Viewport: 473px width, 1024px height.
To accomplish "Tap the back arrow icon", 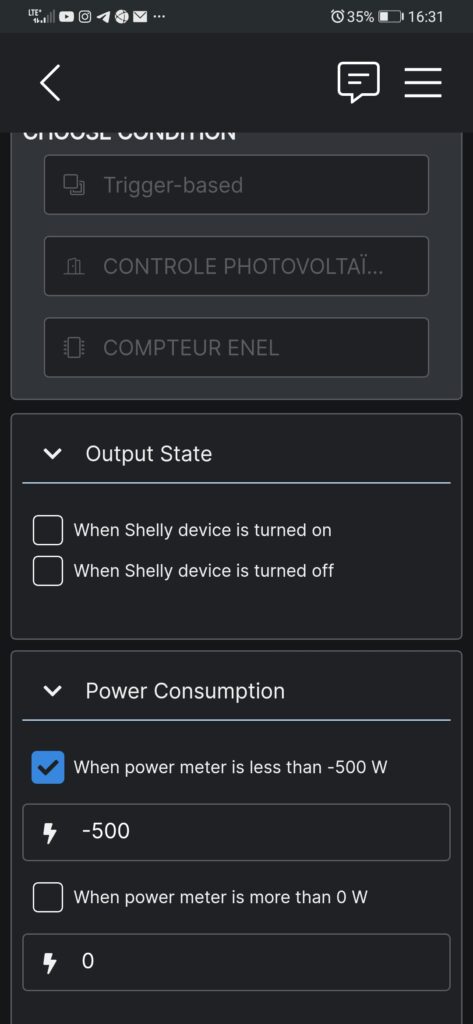I will (50, 83).
